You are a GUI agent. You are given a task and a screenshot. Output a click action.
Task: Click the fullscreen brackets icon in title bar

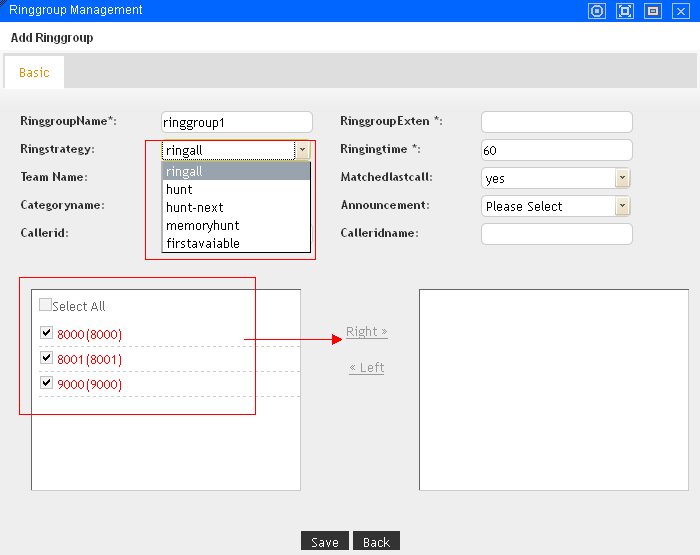[625, 11]
